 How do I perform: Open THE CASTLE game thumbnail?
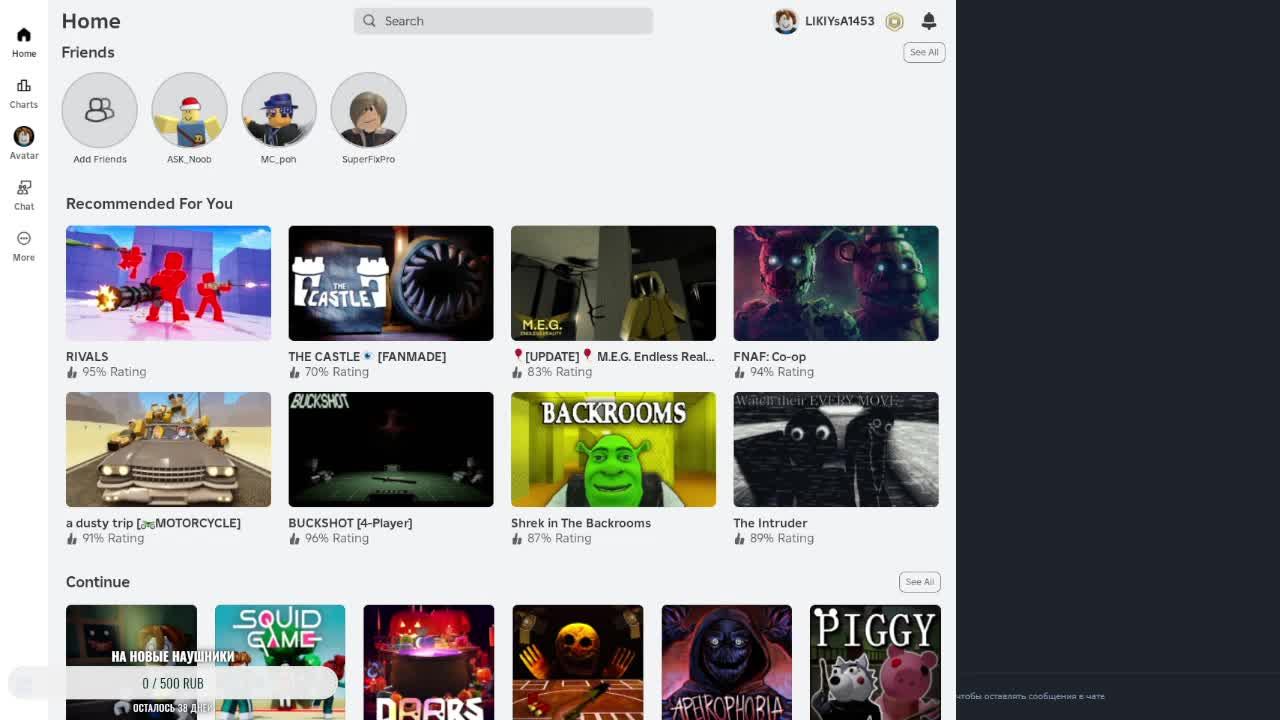pos(391,283)
